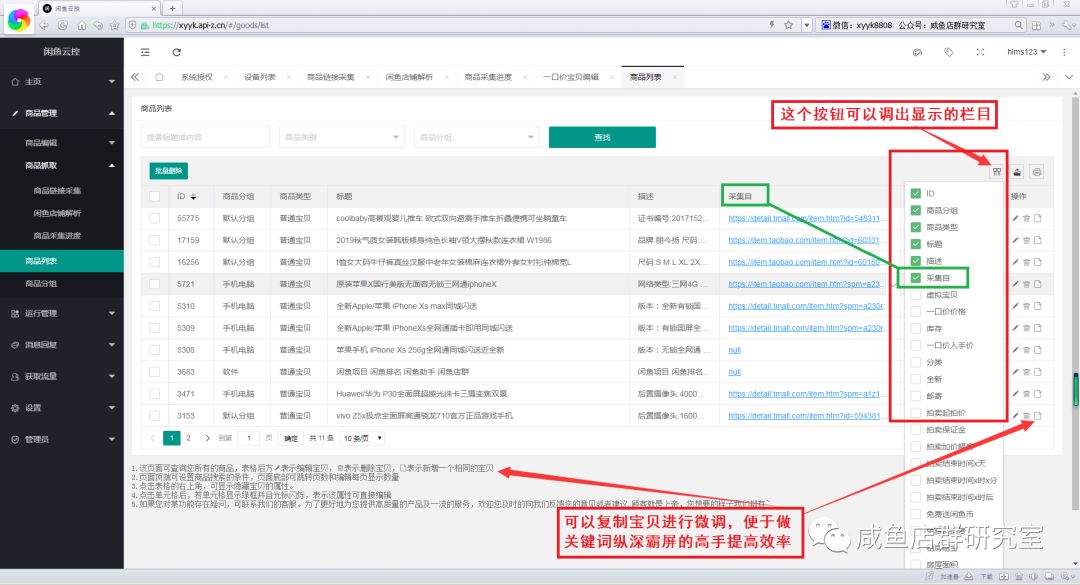Click the sidebar collapse menu icon
1080x585 pixels.
click(146, 51)
